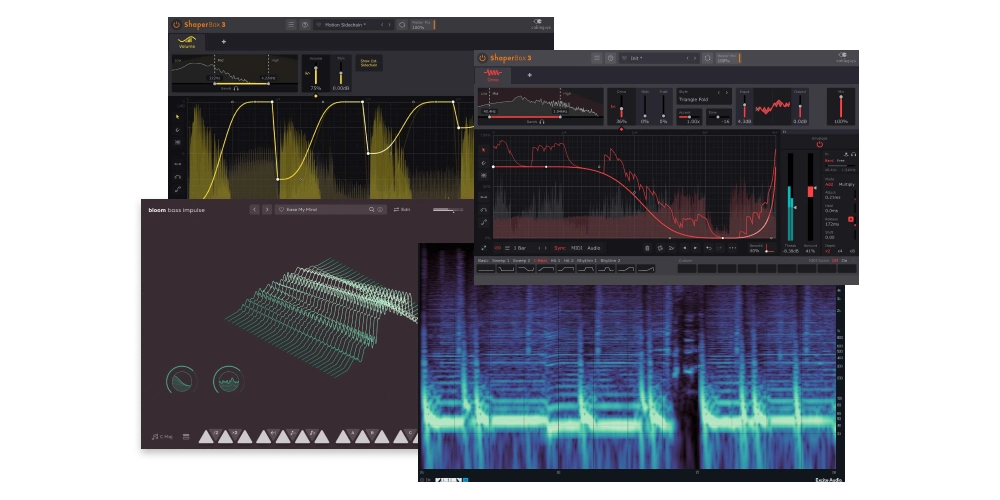Image resolution: width=1000 pixels, height=500 pixels.
Task: Shift the curve left with arrow
Action: pos(685,248)
